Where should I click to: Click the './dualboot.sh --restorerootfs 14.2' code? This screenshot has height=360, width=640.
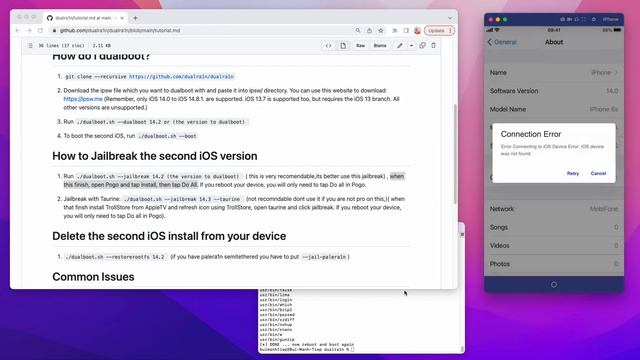click(115, 257)
